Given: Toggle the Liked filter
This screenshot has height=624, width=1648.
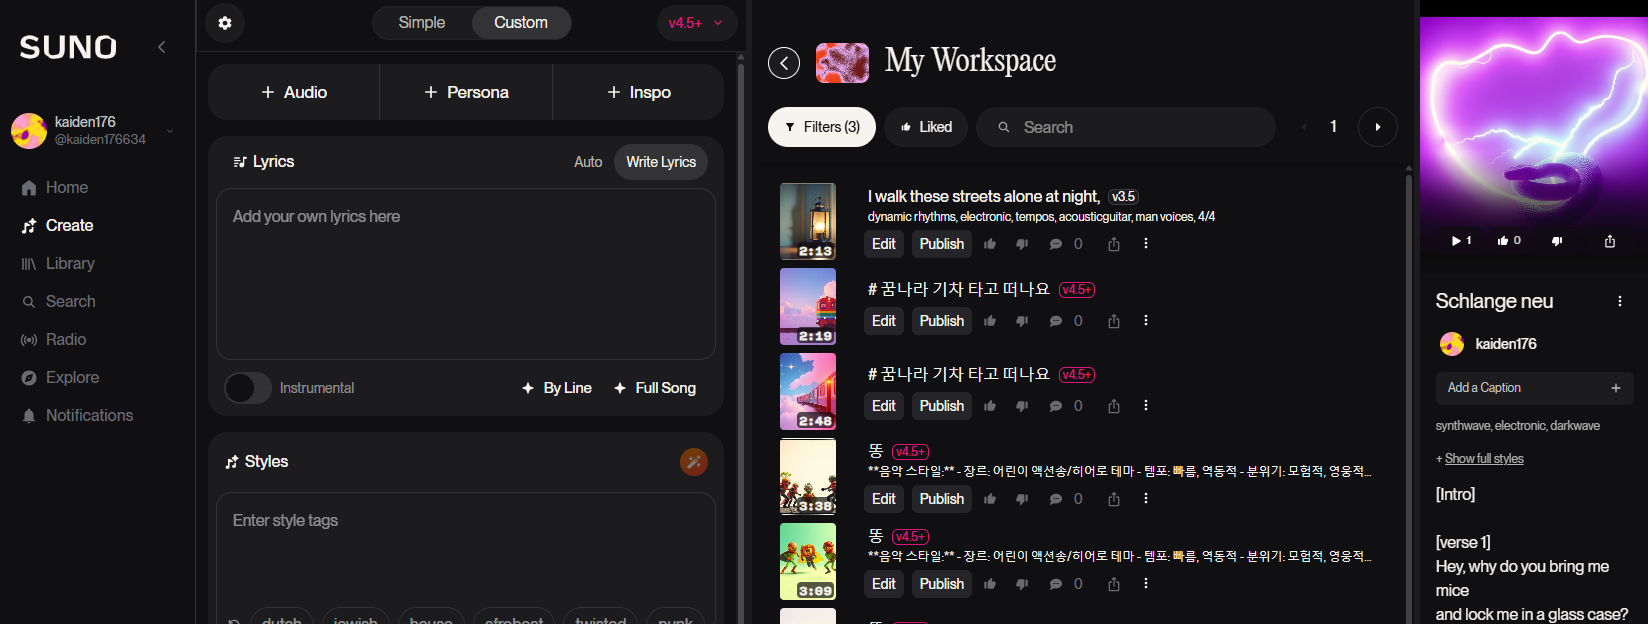Looking at the screenshot, I should click(926, 127).
